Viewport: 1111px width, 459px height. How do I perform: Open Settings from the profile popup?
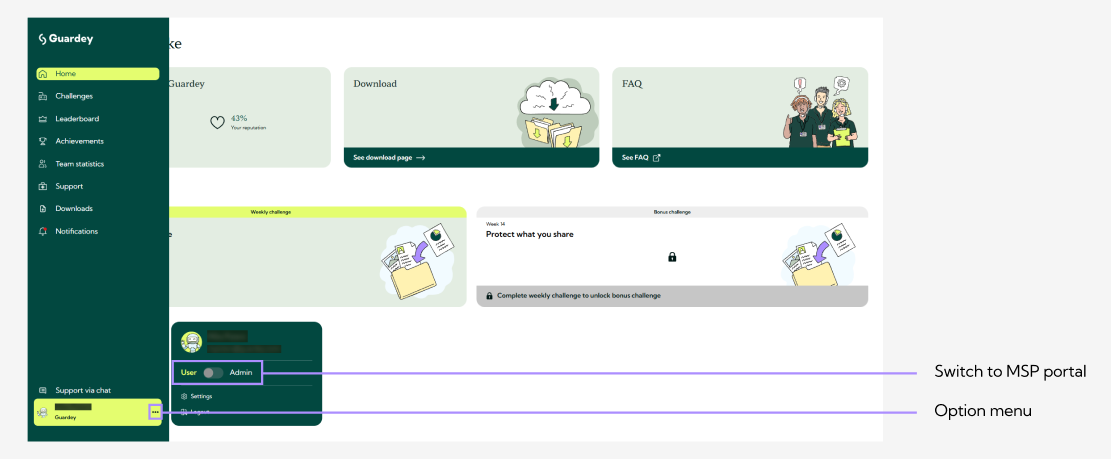point(200,396)
